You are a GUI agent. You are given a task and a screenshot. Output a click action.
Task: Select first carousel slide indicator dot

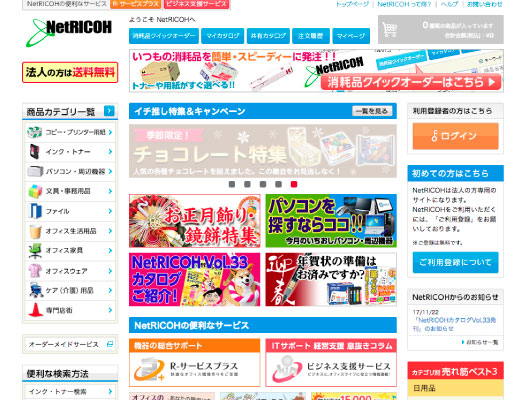(x=232, y=184)
